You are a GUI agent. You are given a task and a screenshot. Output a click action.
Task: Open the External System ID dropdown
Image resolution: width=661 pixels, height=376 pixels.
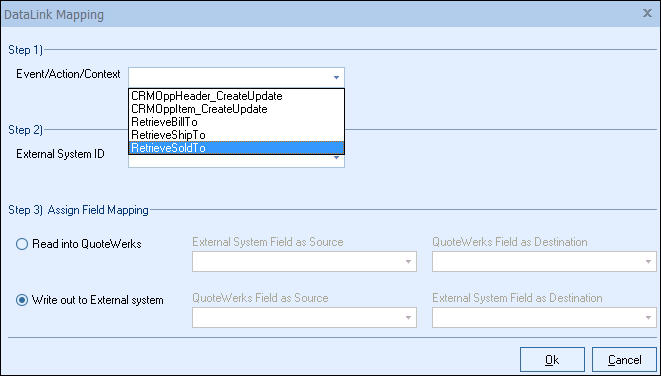click(336, 158)
